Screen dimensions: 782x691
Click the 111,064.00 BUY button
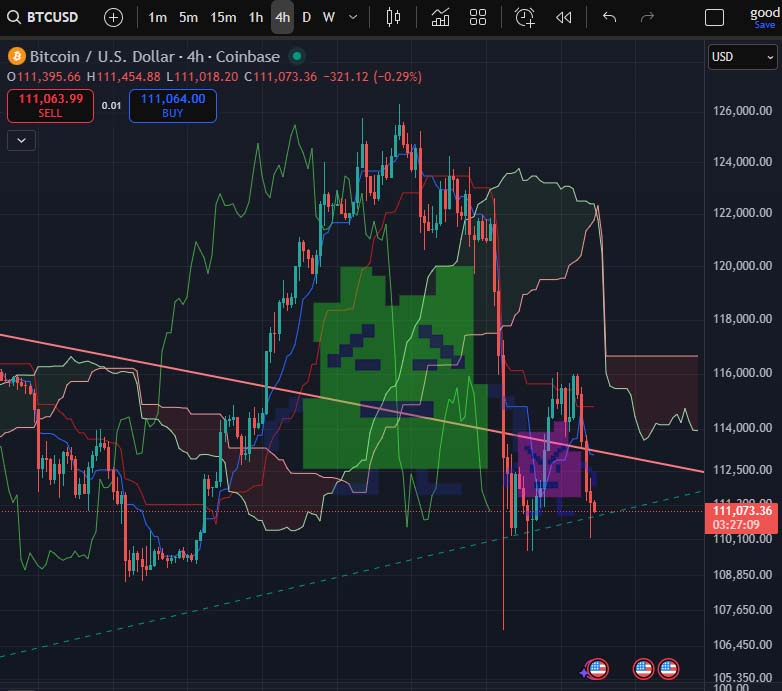173,106
